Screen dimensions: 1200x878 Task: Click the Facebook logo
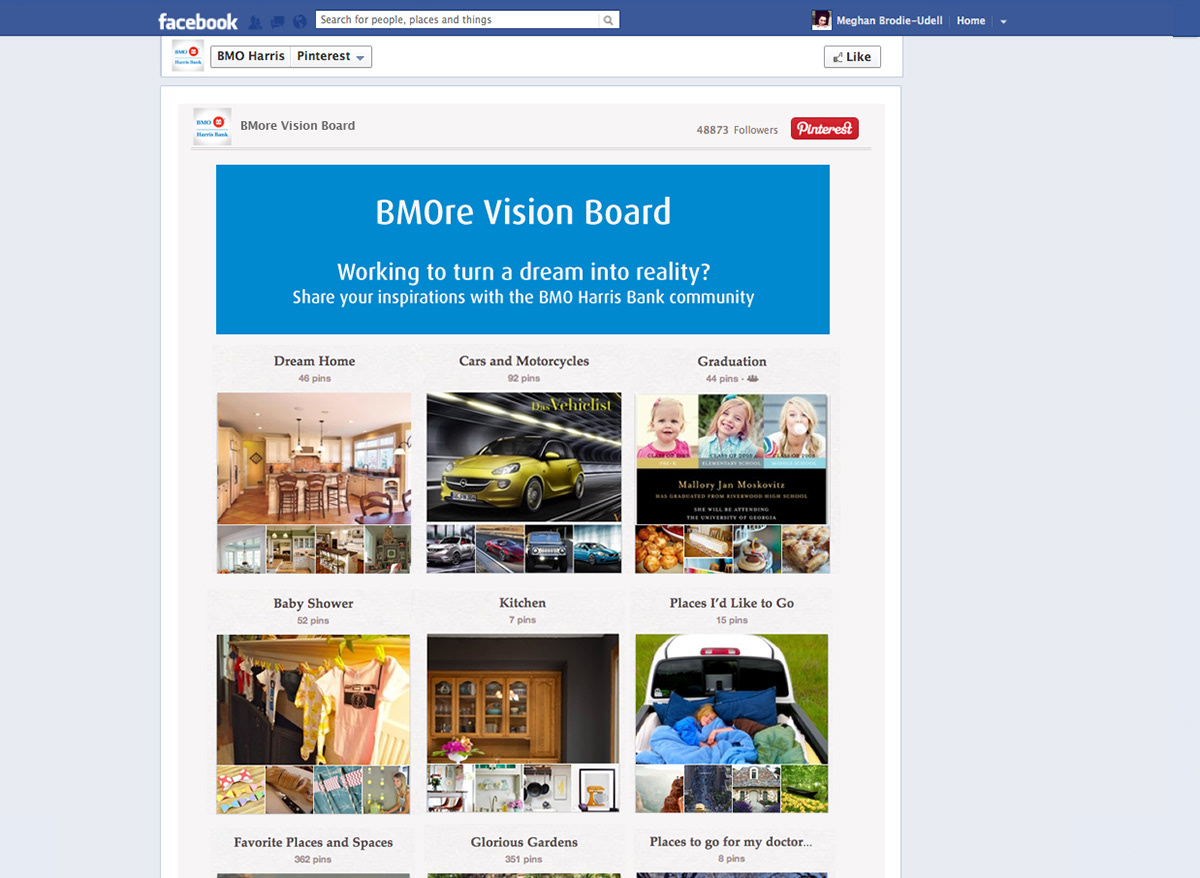(x=198, y=21)
